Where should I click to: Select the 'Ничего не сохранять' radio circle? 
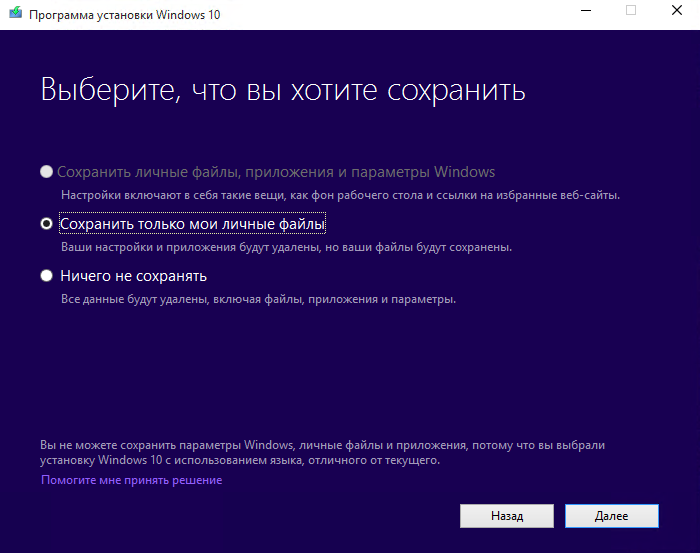pos(46,276)
